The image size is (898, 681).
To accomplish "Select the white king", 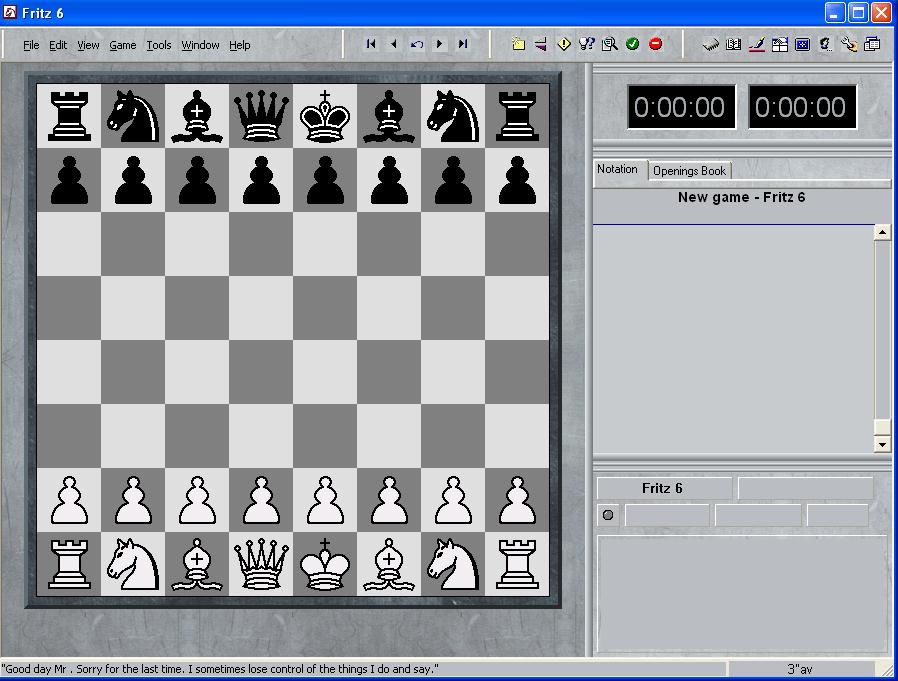I will (x=325, y=564).
